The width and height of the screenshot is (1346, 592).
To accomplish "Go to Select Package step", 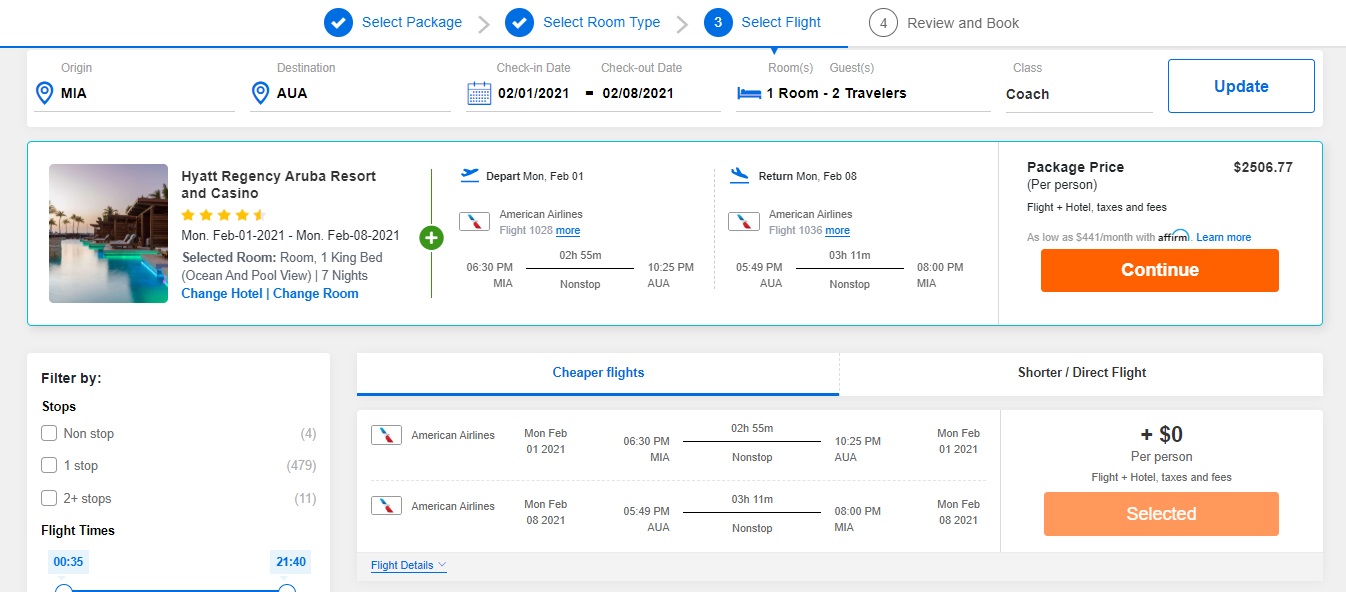I will (412, 22).
